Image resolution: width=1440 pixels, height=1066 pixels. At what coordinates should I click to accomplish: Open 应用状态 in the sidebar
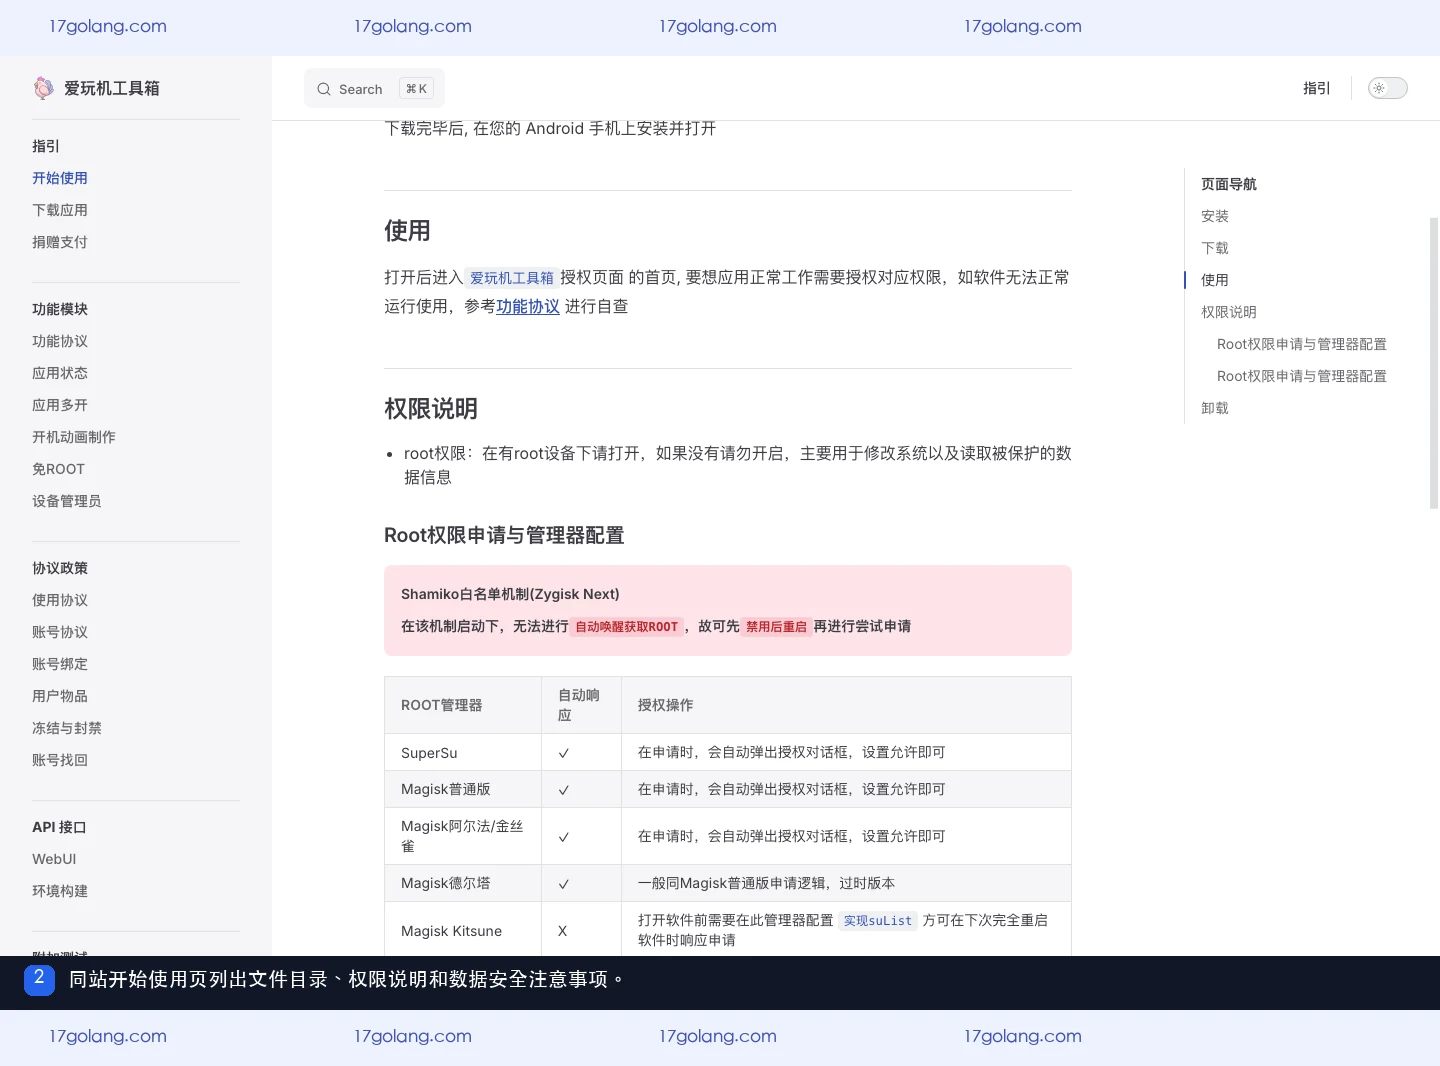[x=60, y=373]
